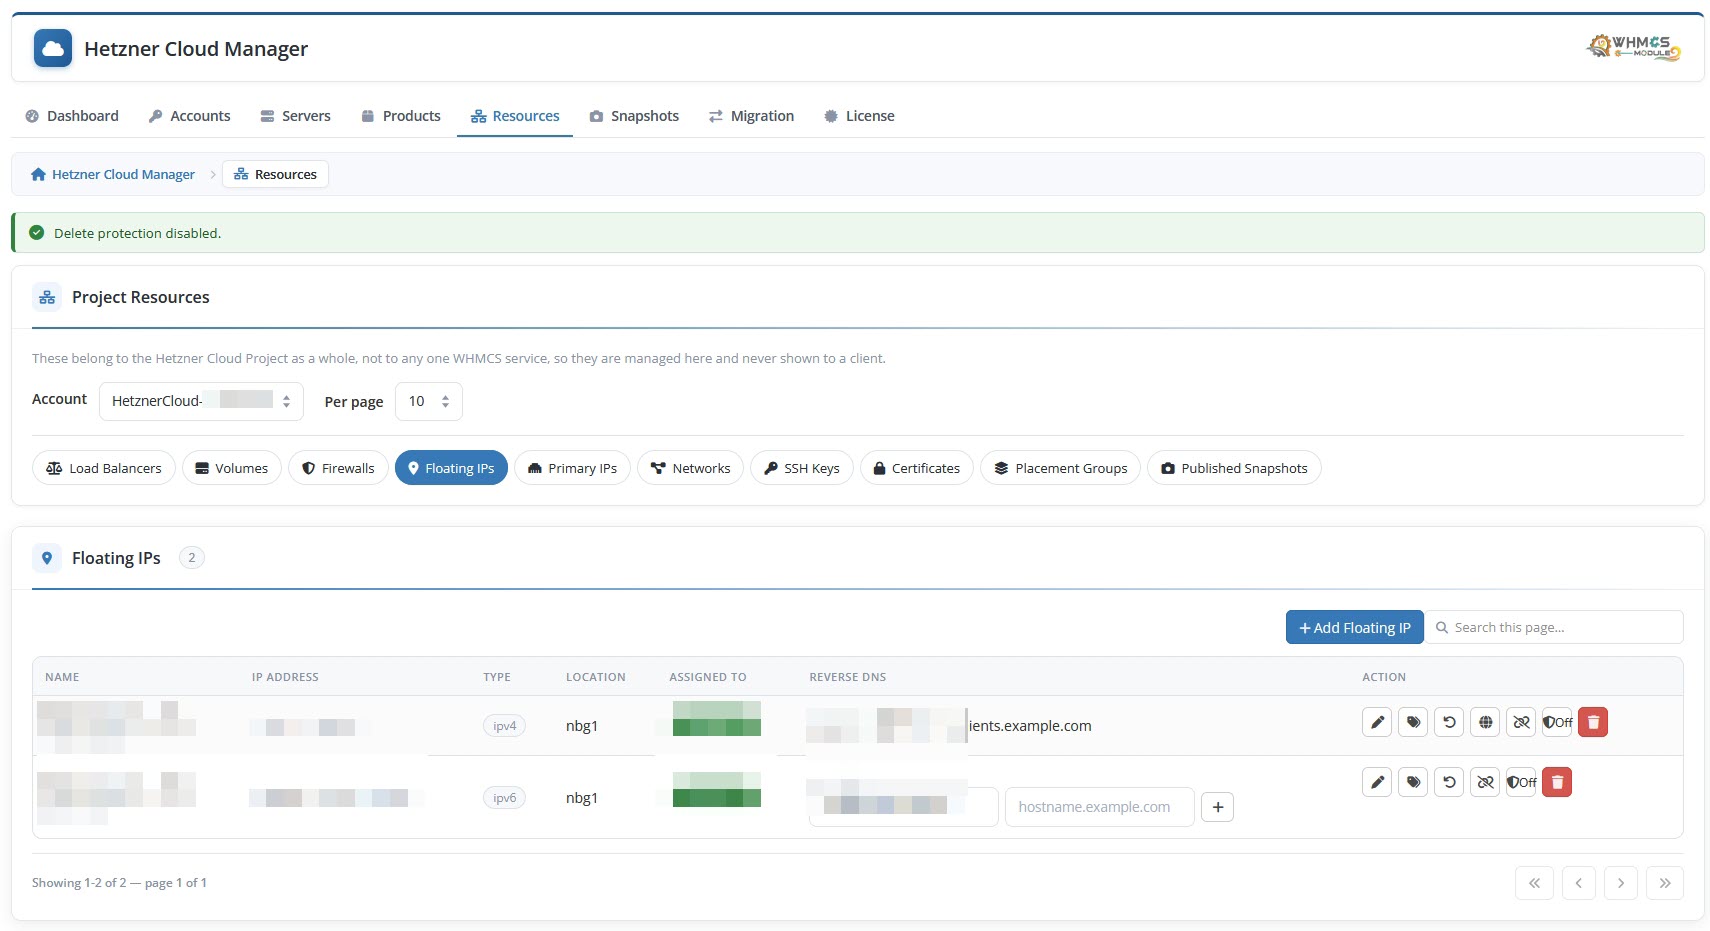Click the Floating IPs count badge showing 2
This screenshot has height=931, width=1710.
coord(192,558)
